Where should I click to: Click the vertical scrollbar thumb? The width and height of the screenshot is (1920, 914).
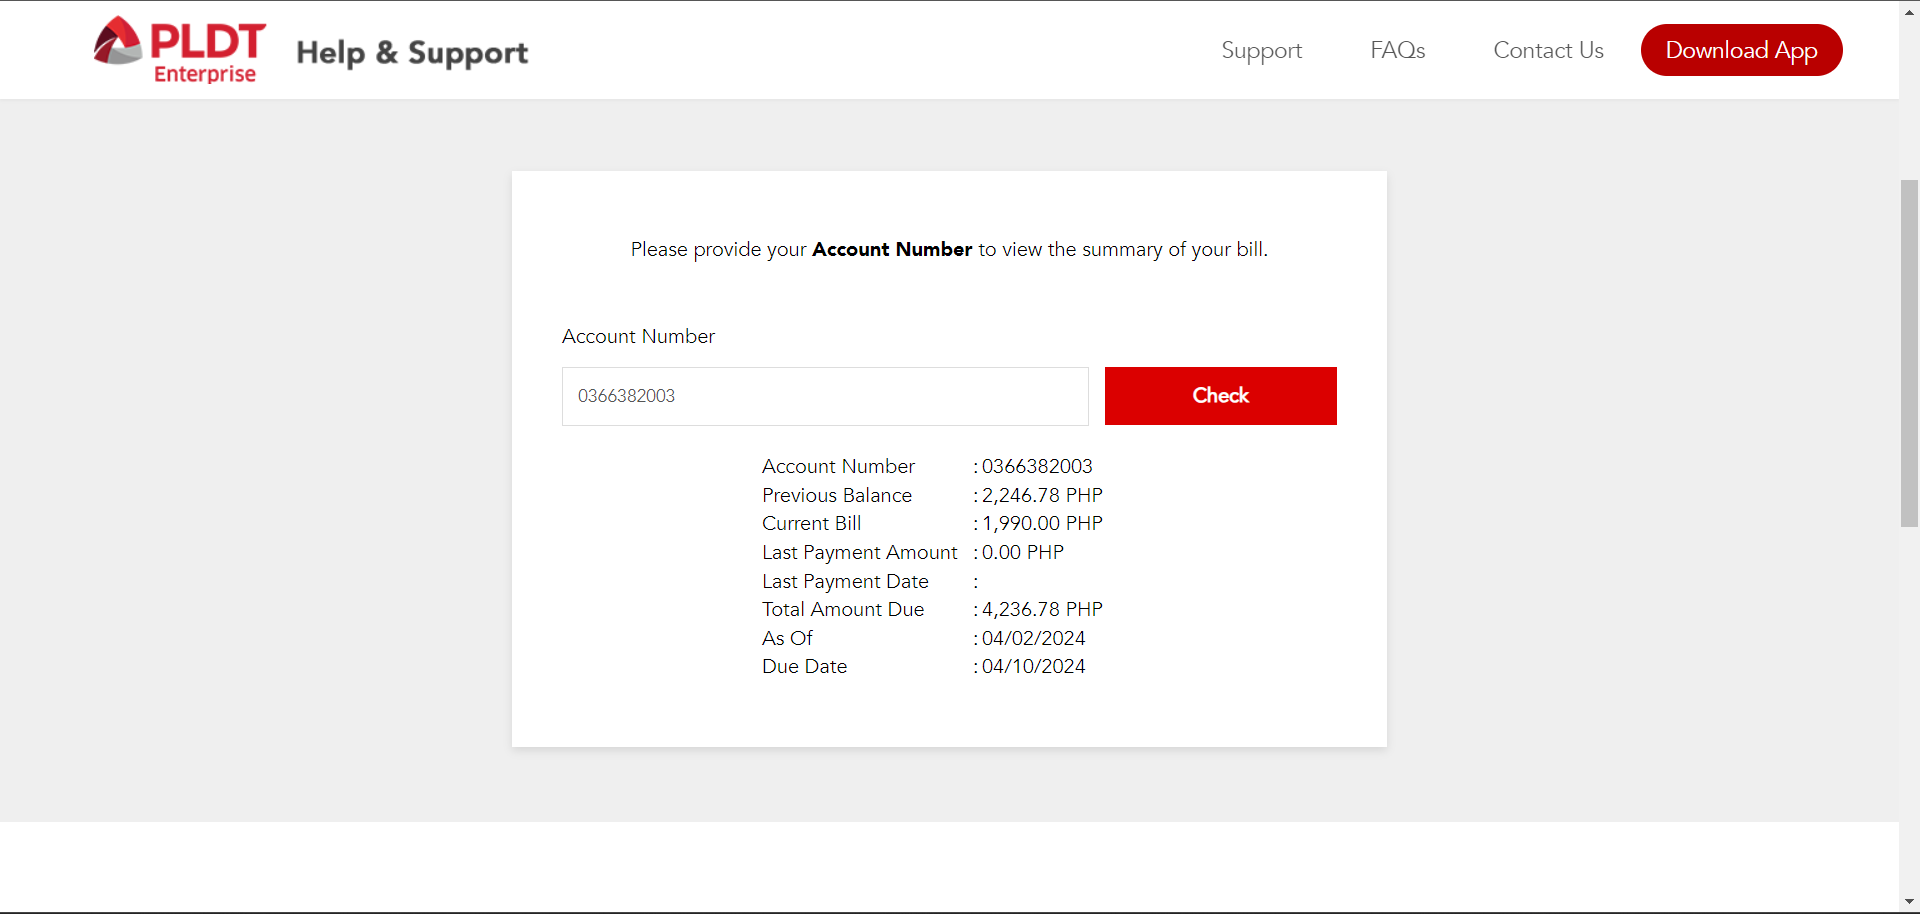(x=1909, y=352)
